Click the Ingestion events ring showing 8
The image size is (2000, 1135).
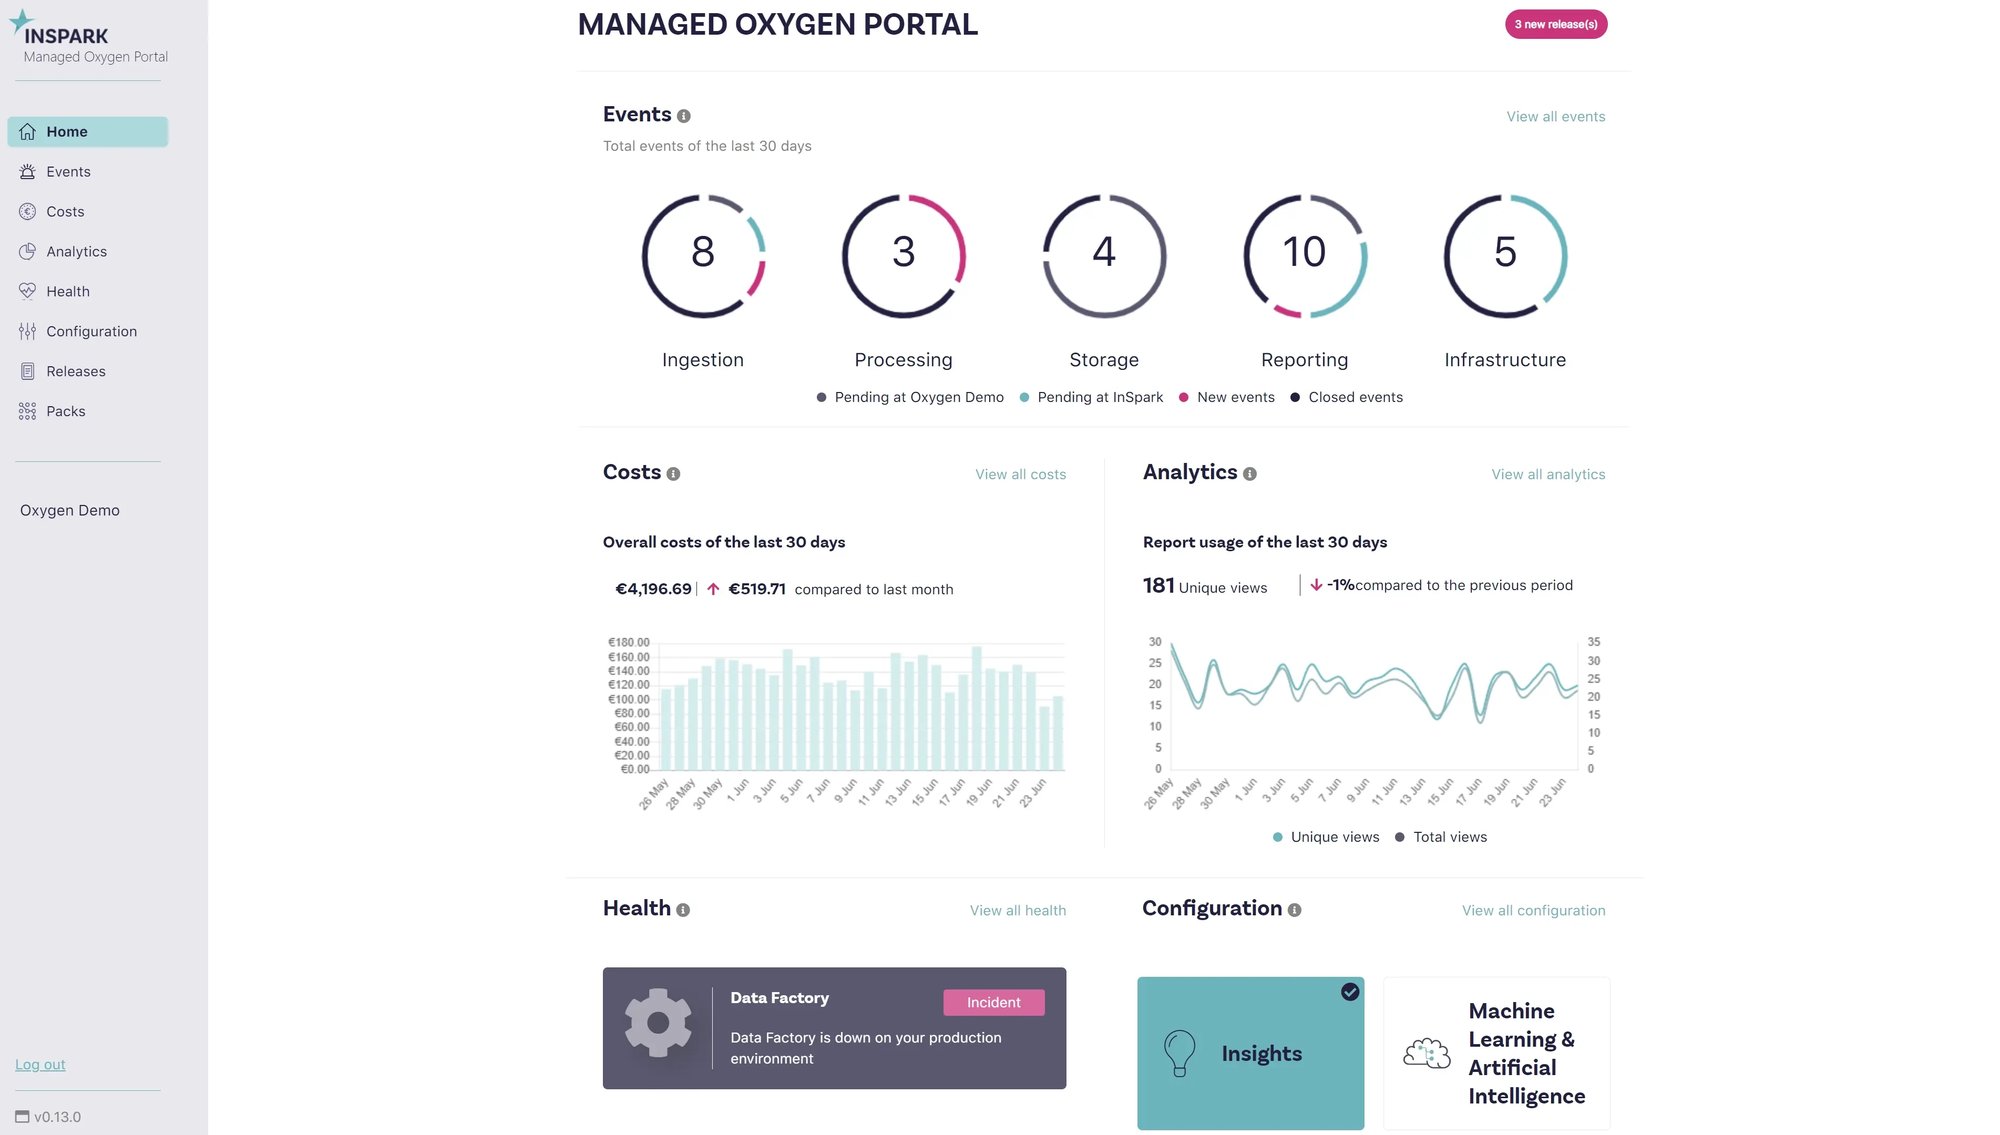pyautogui.click(x=703, y=256)
